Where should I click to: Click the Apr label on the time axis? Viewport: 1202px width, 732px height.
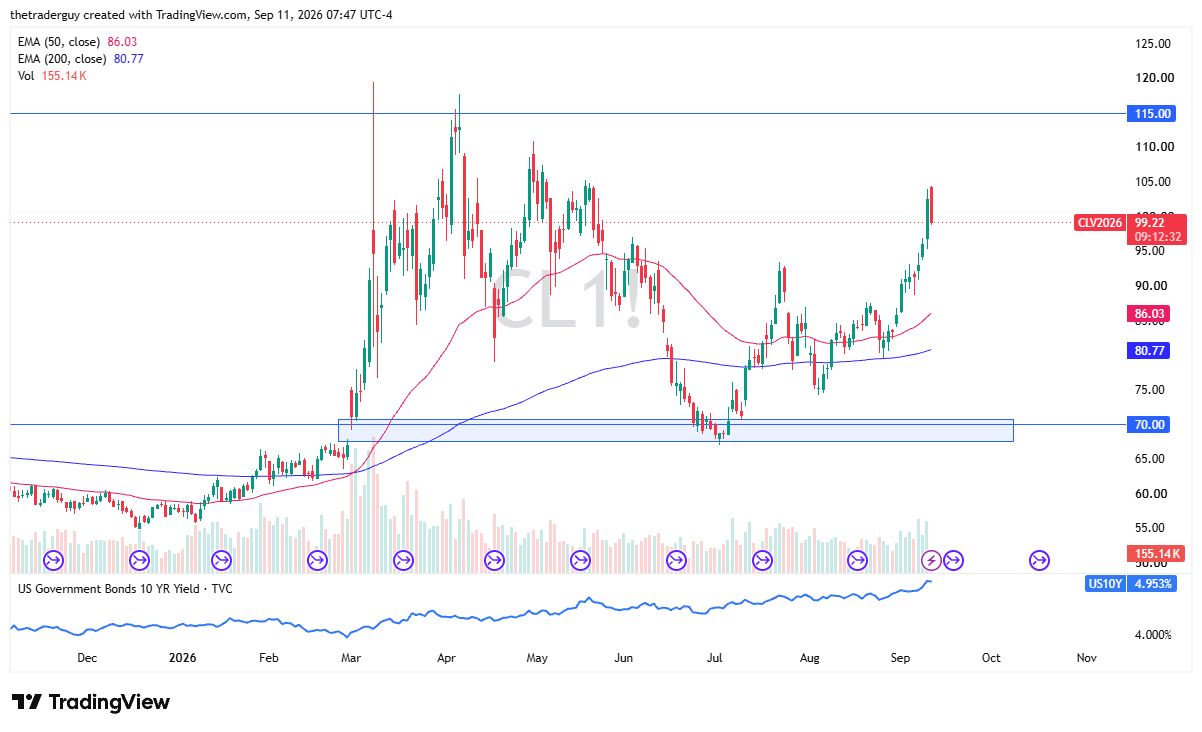tap(447, 658)
